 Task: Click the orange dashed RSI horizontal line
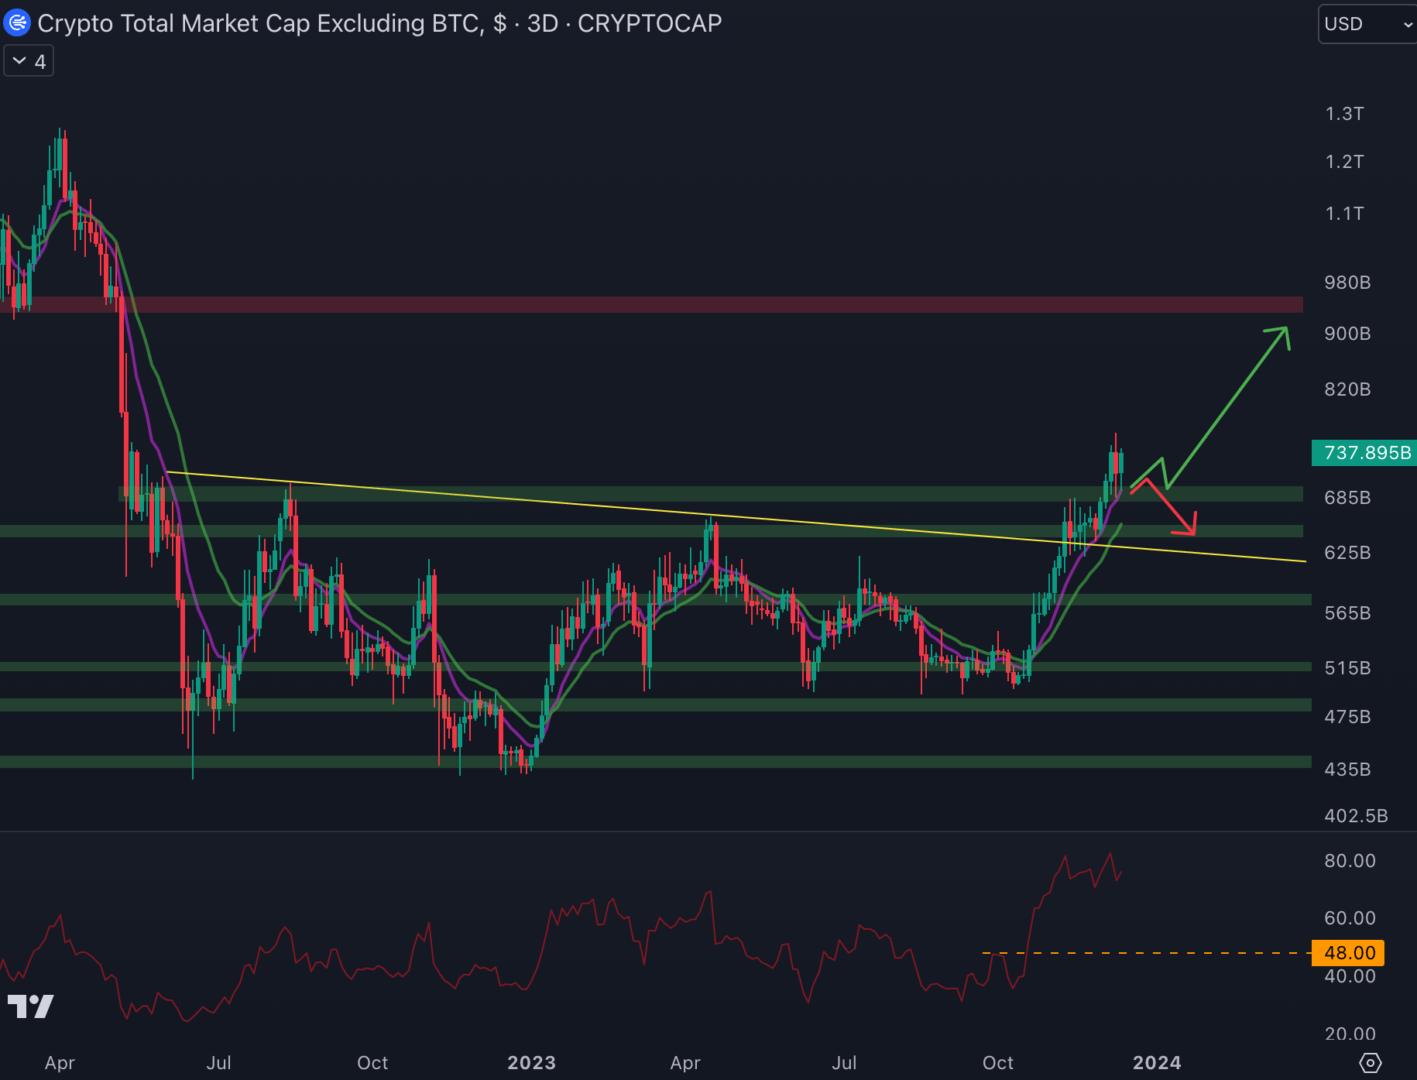pyautogui.click(x=1150, y=953)
